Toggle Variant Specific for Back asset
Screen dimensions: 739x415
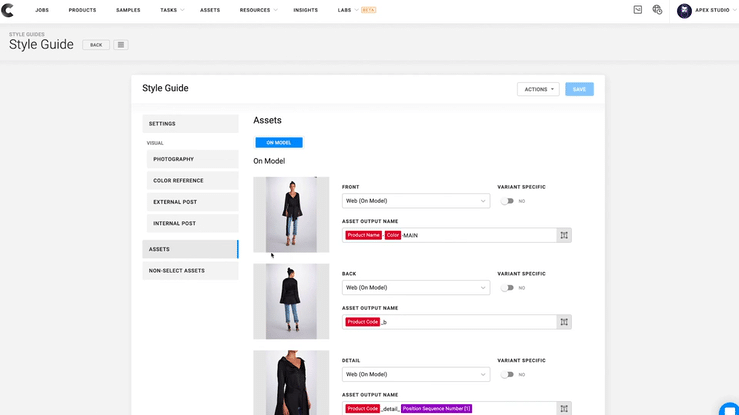[x=508, y=288]
